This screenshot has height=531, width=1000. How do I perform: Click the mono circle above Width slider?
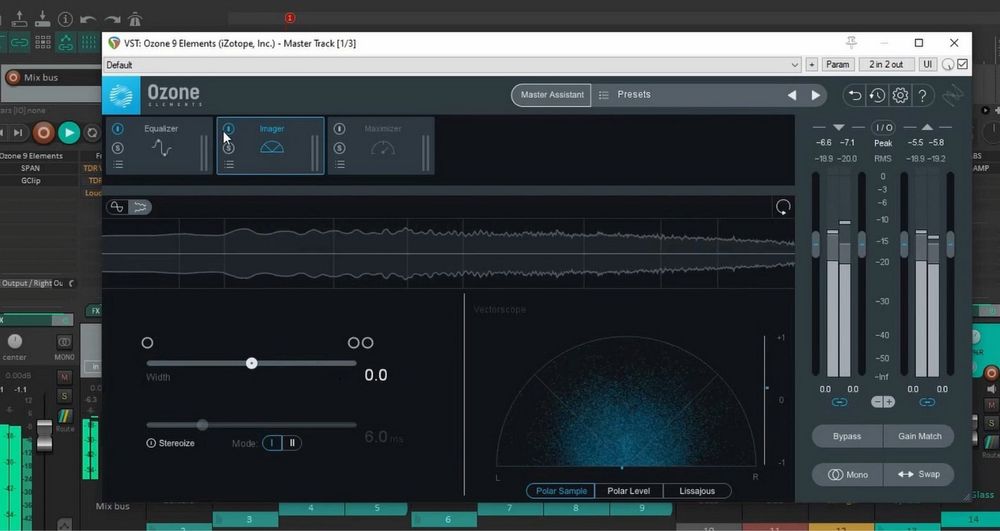point(147,343)
